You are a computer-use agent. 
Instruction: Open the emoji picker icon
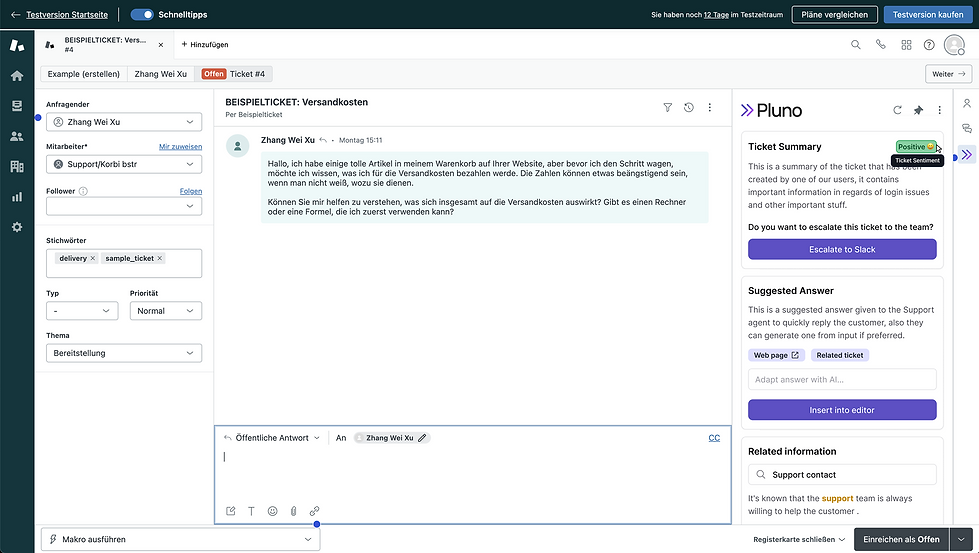(x=272, y=511)
